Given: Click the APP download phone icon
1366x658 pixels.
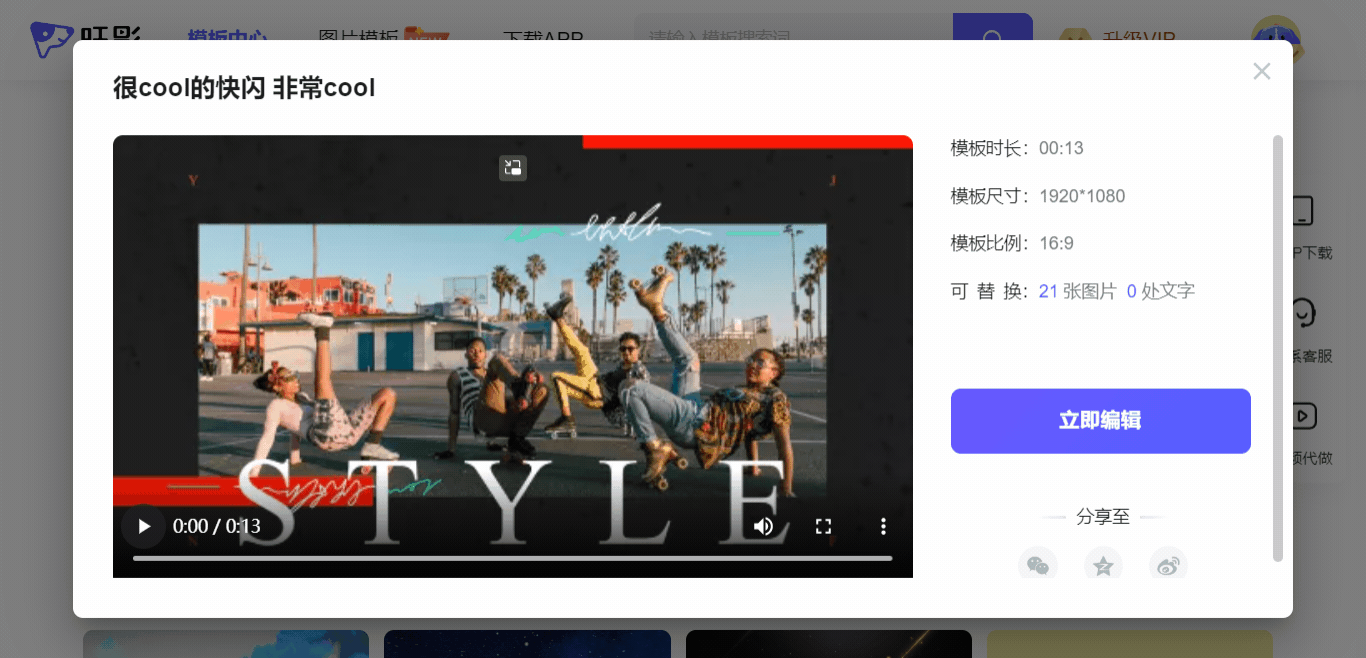Looking at the screenshot, I should [1303, 211].
